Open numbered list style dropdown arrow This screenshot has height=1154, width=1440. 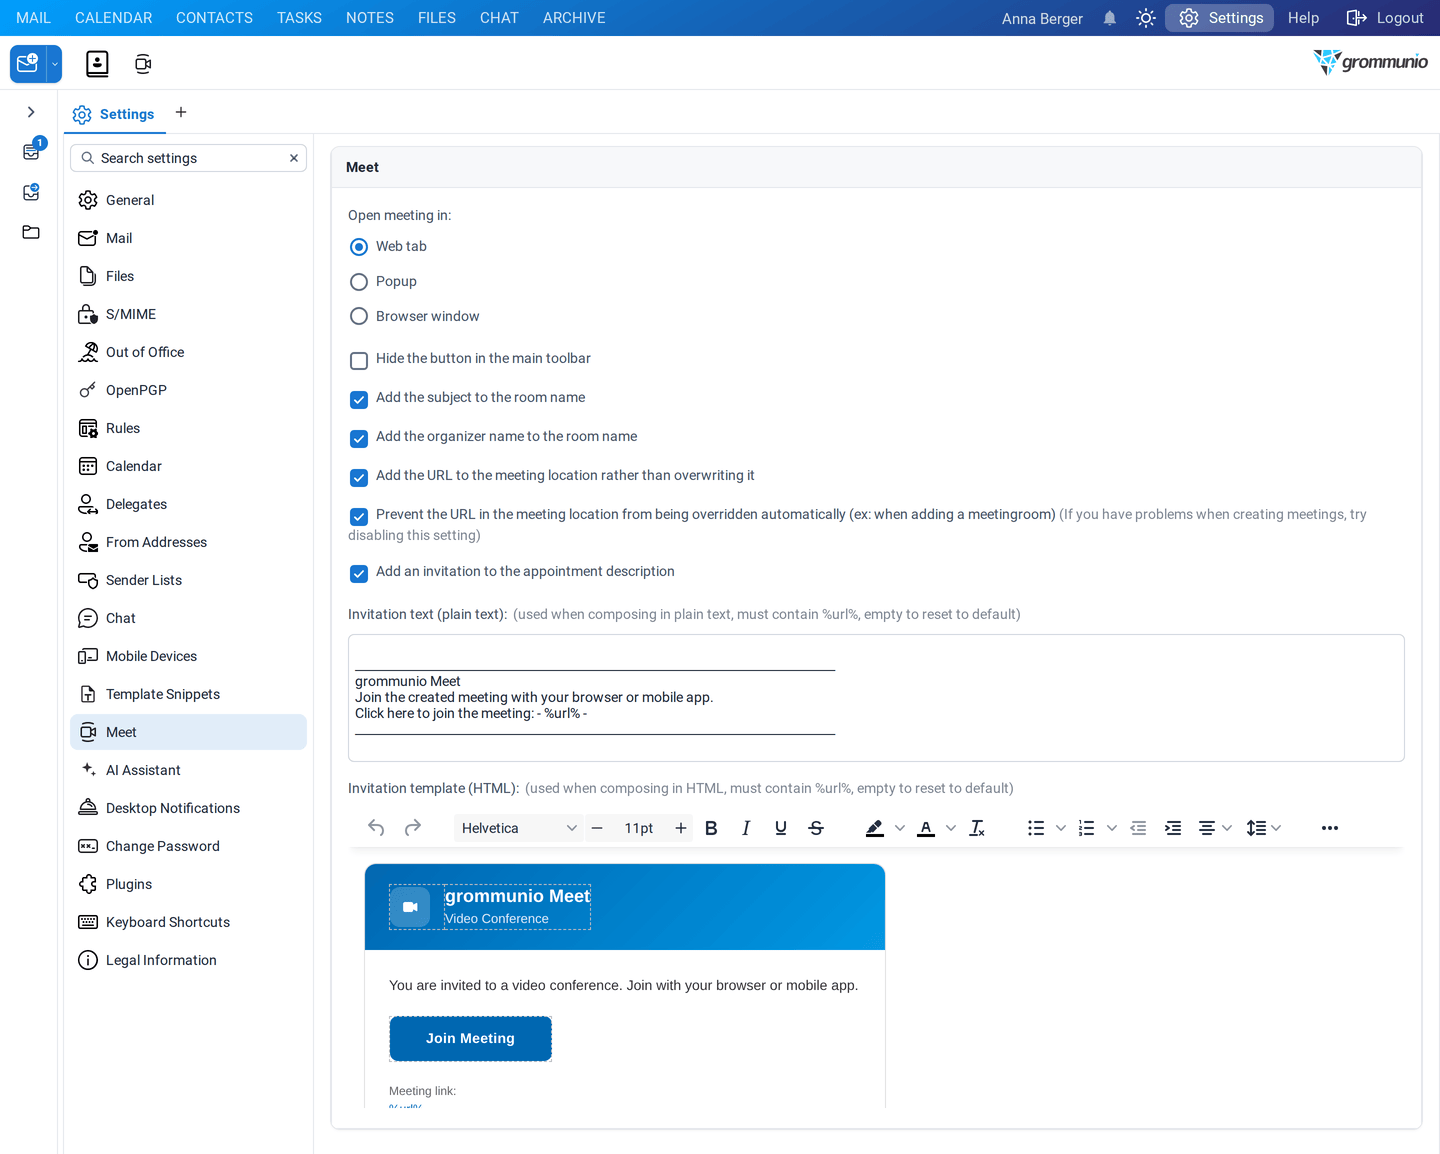[1112, 828]
